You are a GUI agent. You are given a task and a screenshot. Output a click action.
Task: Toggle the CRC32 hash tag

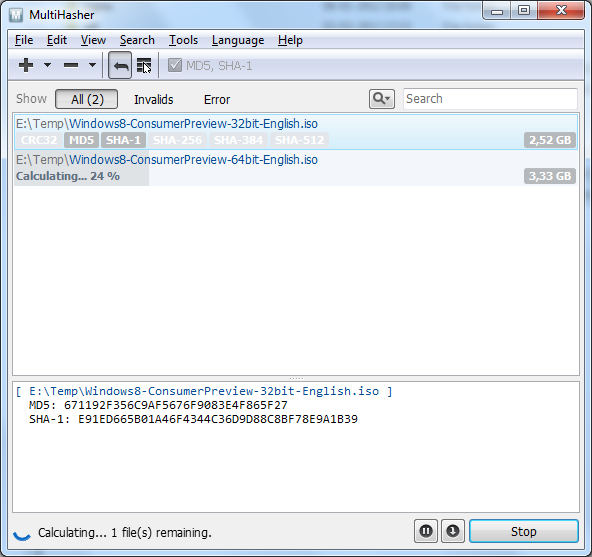39,140
